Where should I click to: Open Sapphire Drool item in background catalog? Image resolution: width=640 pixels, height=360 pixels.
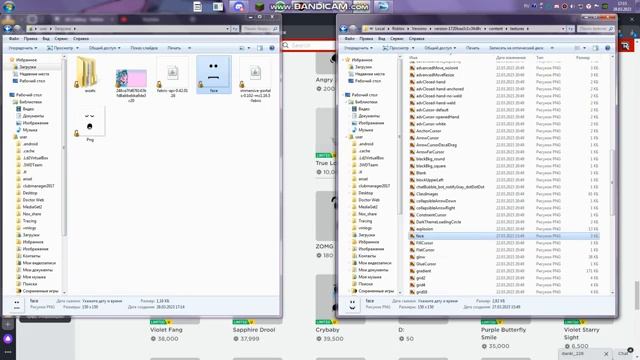pyautogui.click(x=254, y=330)
